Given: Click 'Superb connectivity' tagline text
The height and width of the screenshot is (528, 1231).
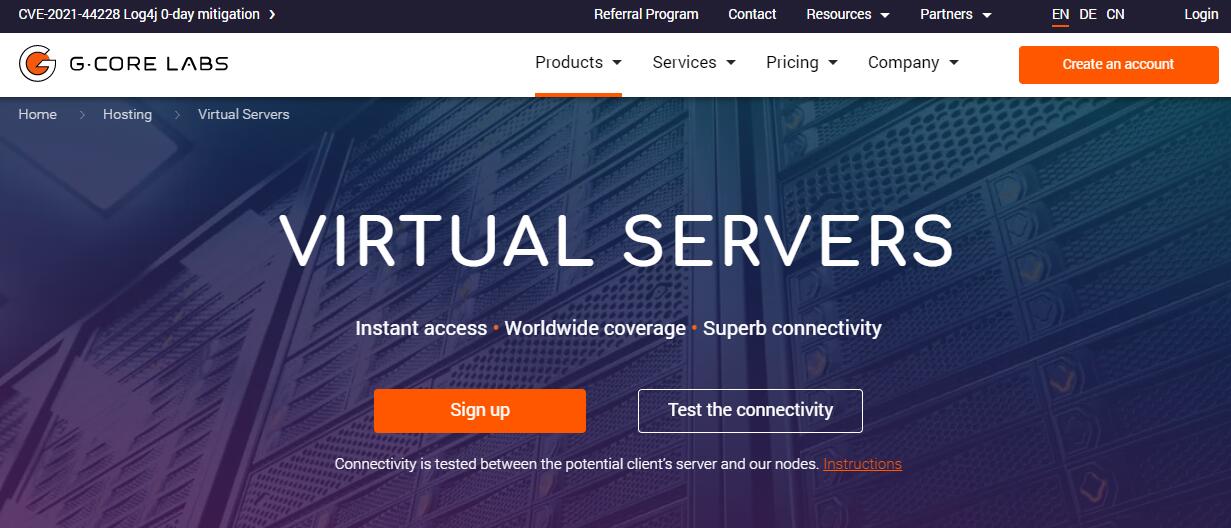Looking at the screenshot, I should tap(792, 328).
